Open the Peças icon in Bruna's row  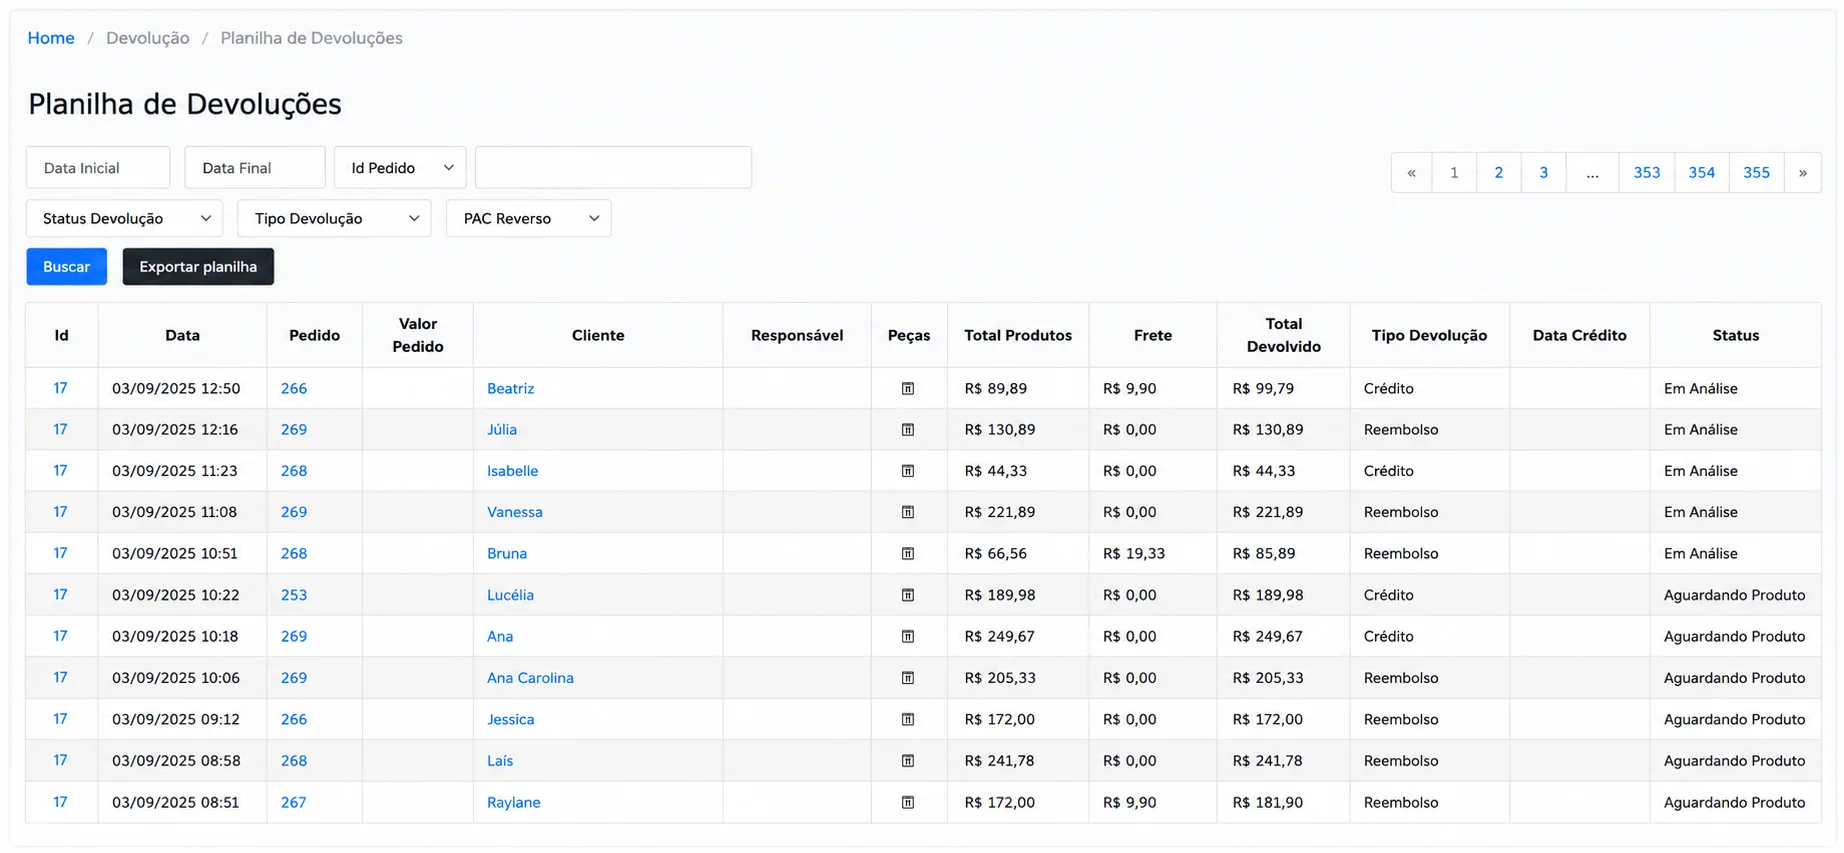pyautogui.click(x=908, y=553)
